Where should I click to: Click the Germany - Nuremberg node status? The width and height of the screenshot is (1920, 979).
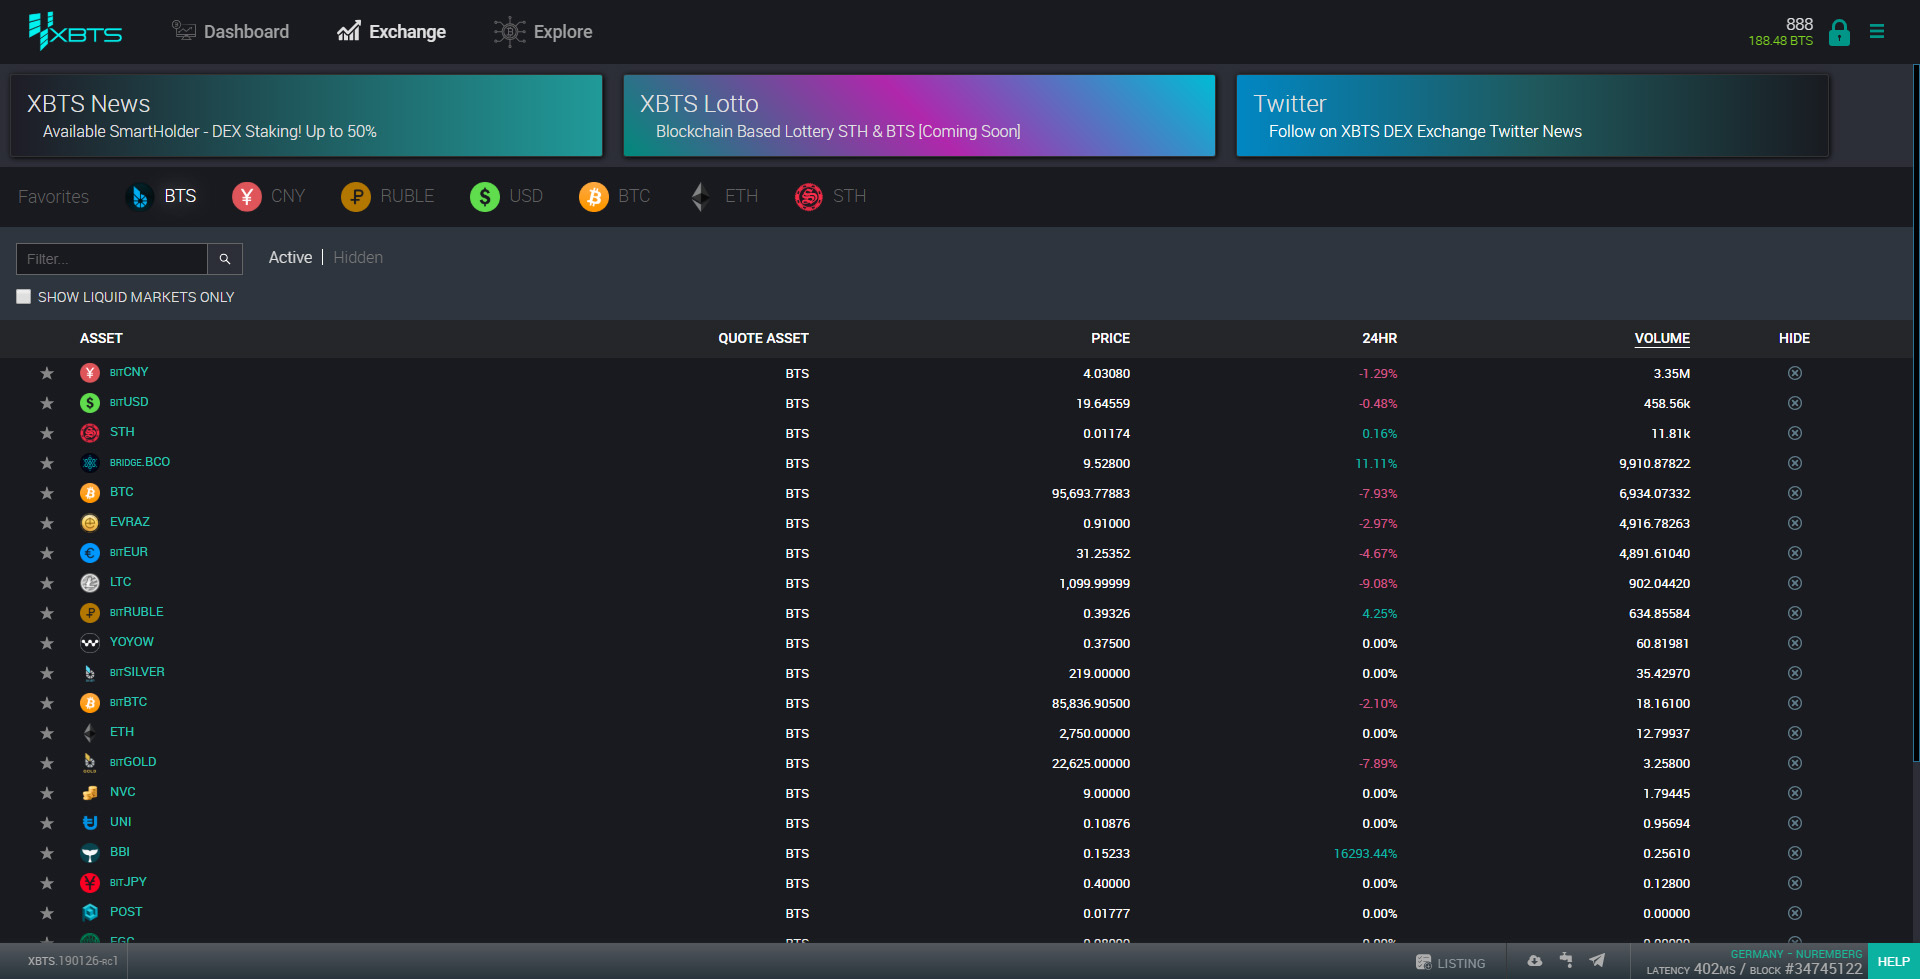tap(1796, 954)
